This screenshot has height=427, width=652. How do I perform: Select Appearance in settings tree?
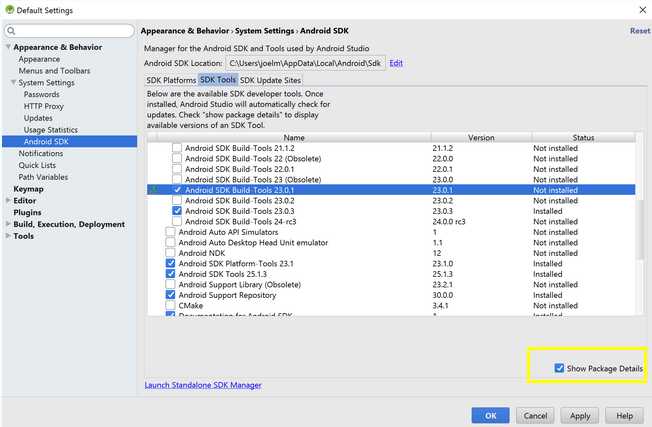tap(39, 59)
